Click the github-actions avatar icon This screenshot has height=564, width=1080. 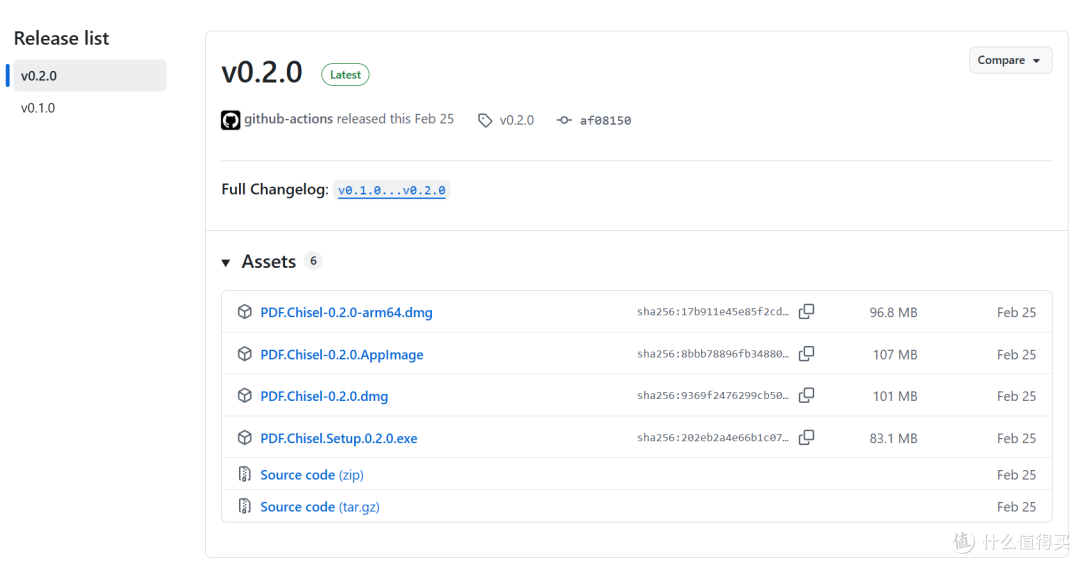tap(230, 120)
